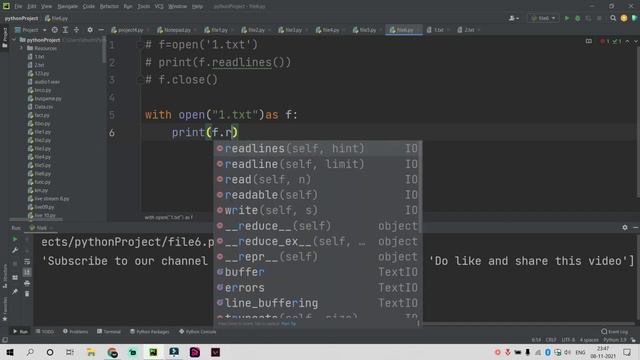This screenshot has width=640, height=360.
Task: Open the File menu
Action: [x=18, y=7]
